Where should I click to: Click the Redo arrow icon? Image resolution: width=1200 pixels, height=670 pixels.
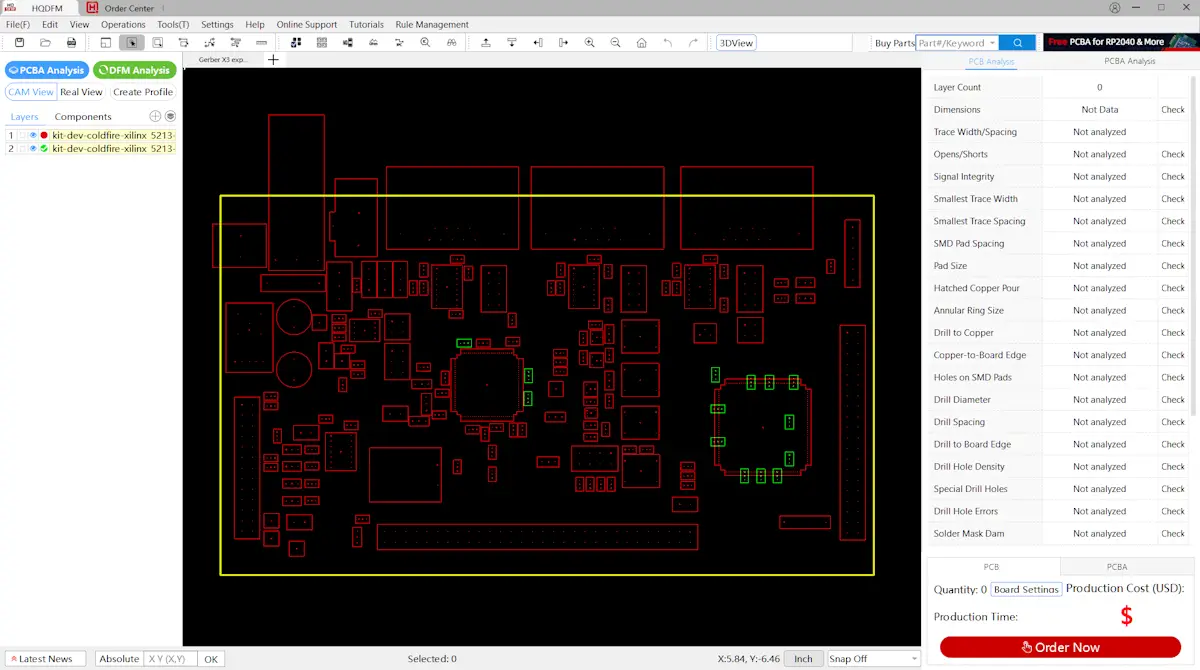click(693, 42)
